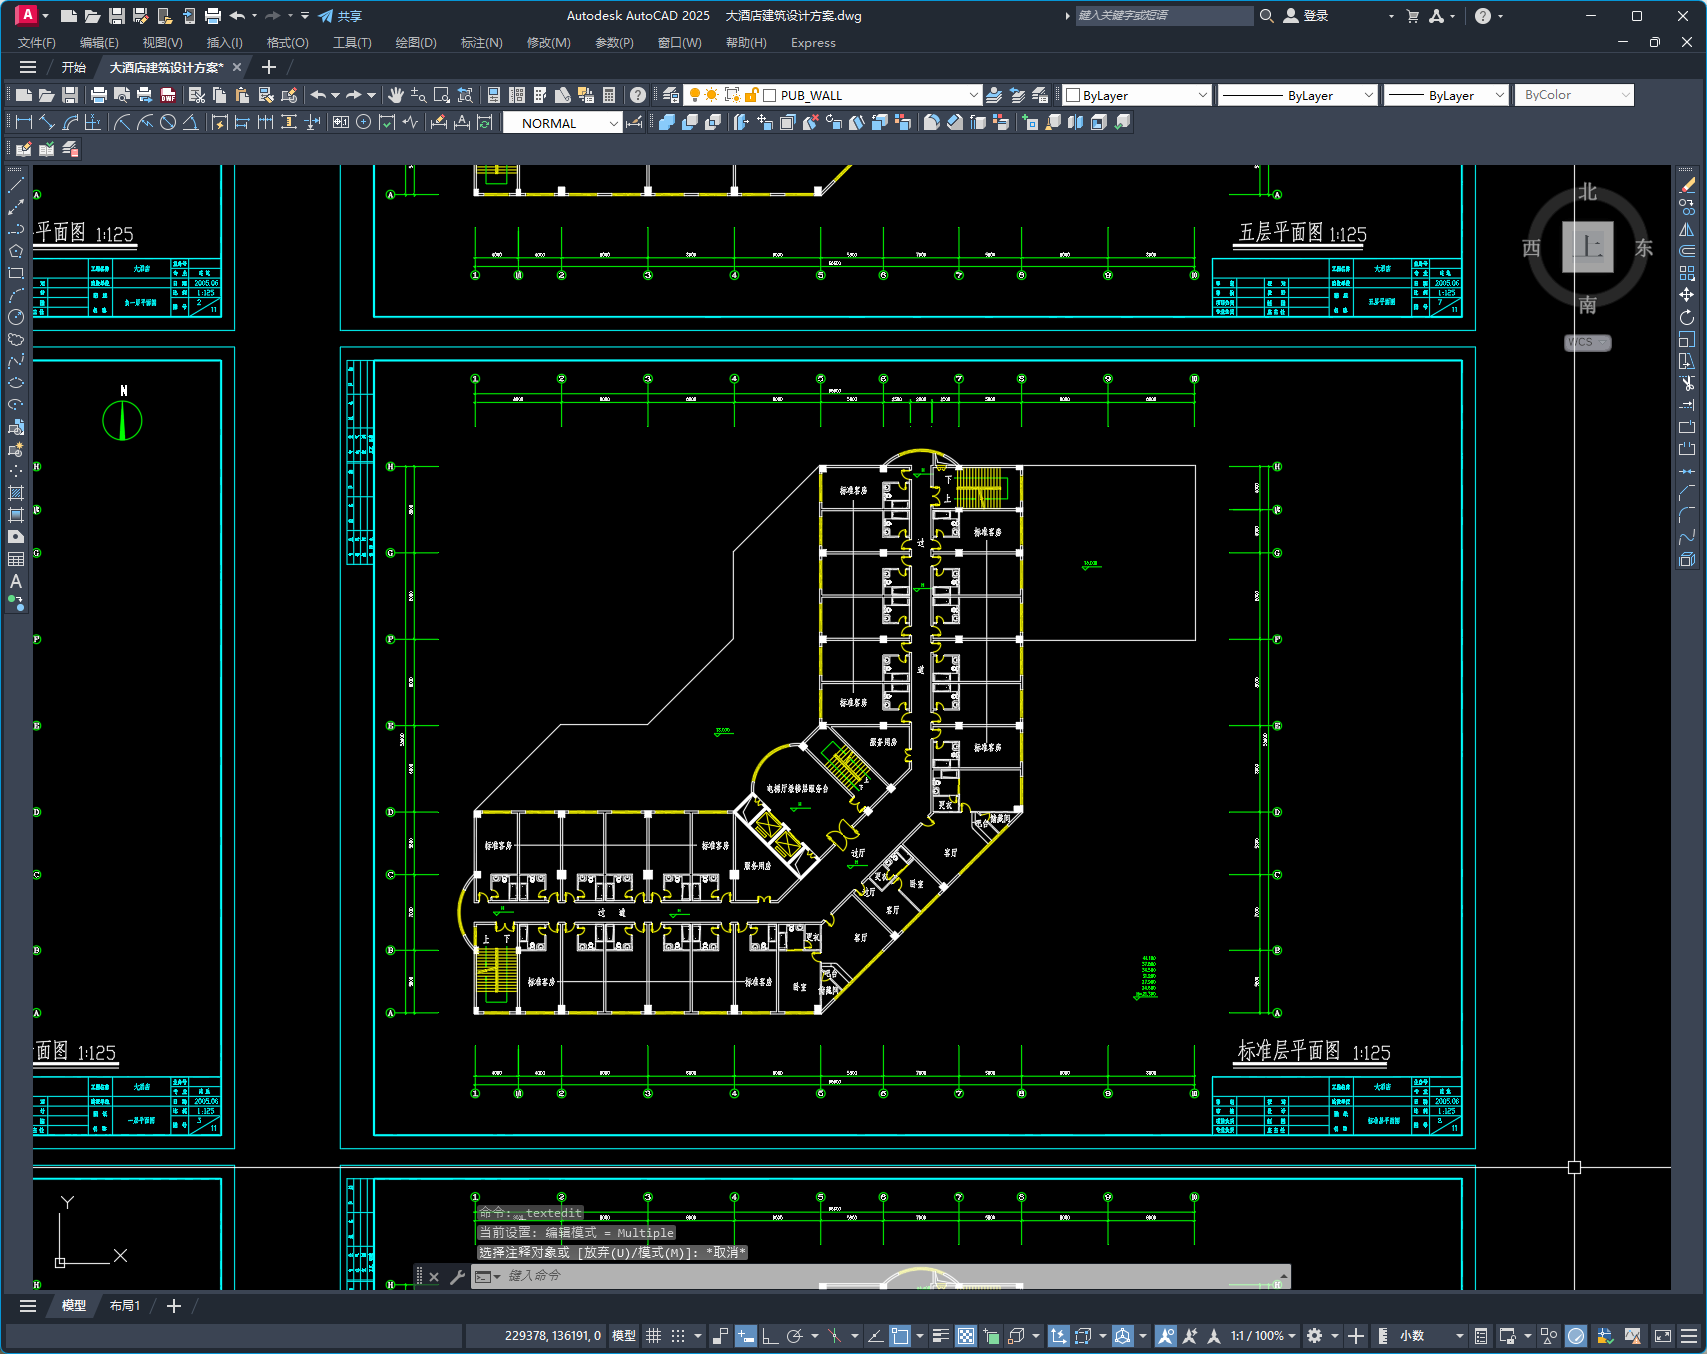Toggle dynamic input in status bar

(746, 1336)
